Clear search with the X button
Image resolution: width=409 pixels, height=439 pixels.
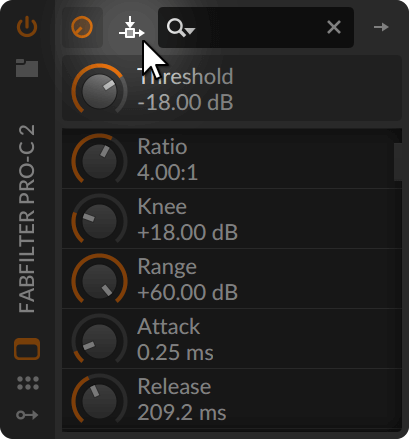coord(334,27)
